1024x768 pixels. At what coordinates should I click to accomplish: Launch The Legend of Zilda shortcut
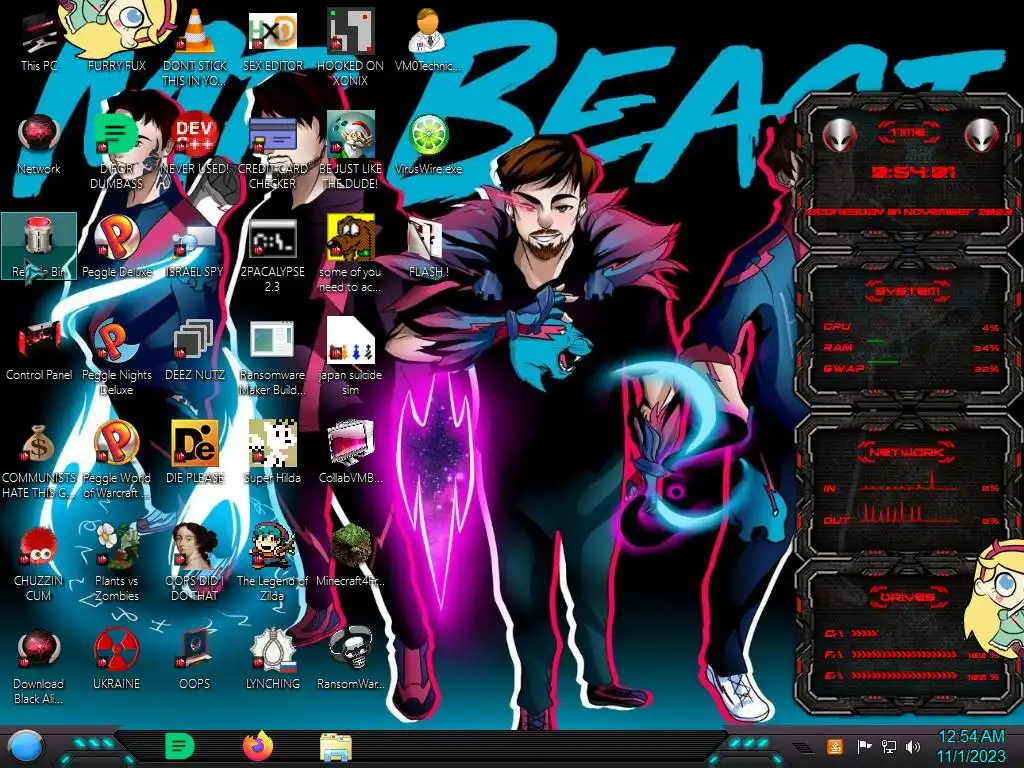(272, 563)
